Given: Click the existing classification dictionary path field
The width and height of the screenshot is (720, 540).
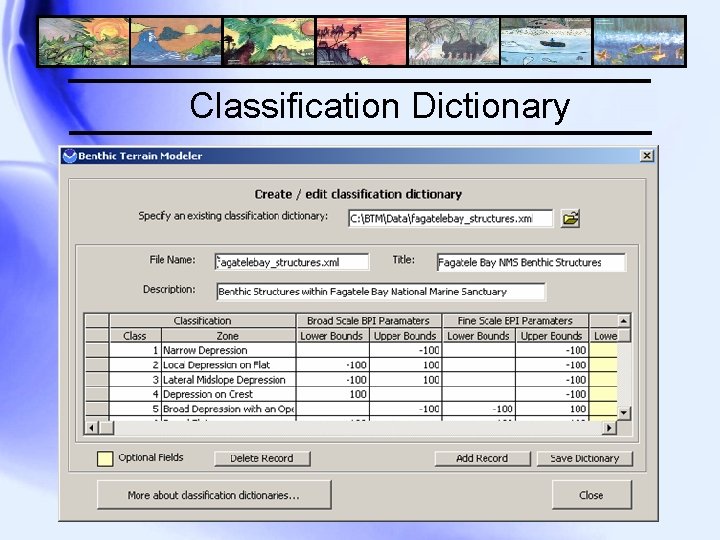Looking at the screenshot, I should pos(450,218).
